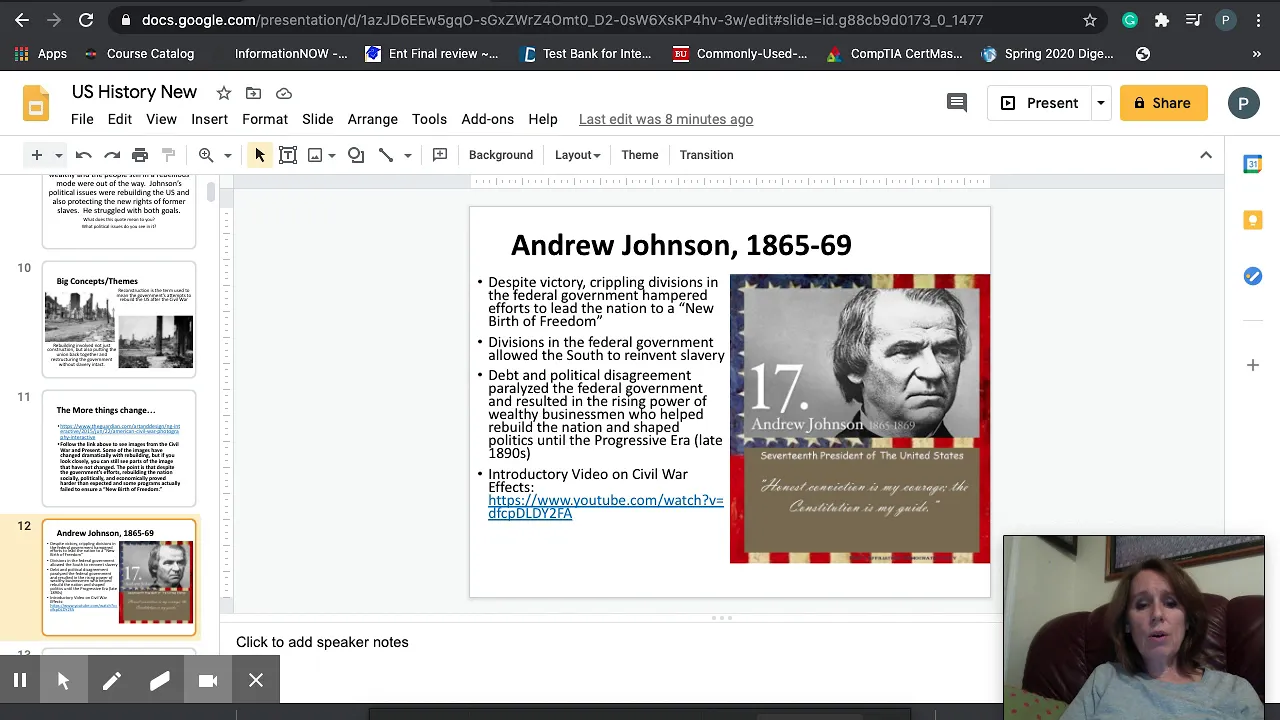Open the Arrange menu
The width and height of the screenshot is (1280, 720).
[373, 119]
